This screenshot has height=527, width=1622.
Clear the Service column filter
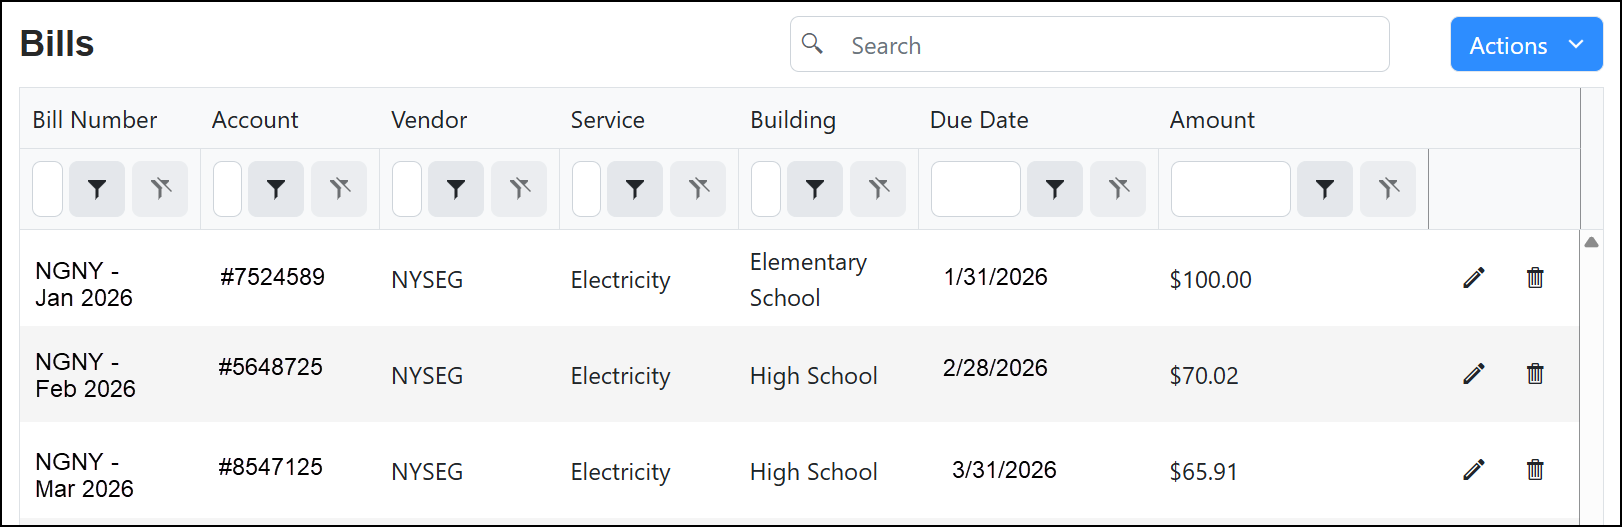pyautogui.click(x=698, y=189)
